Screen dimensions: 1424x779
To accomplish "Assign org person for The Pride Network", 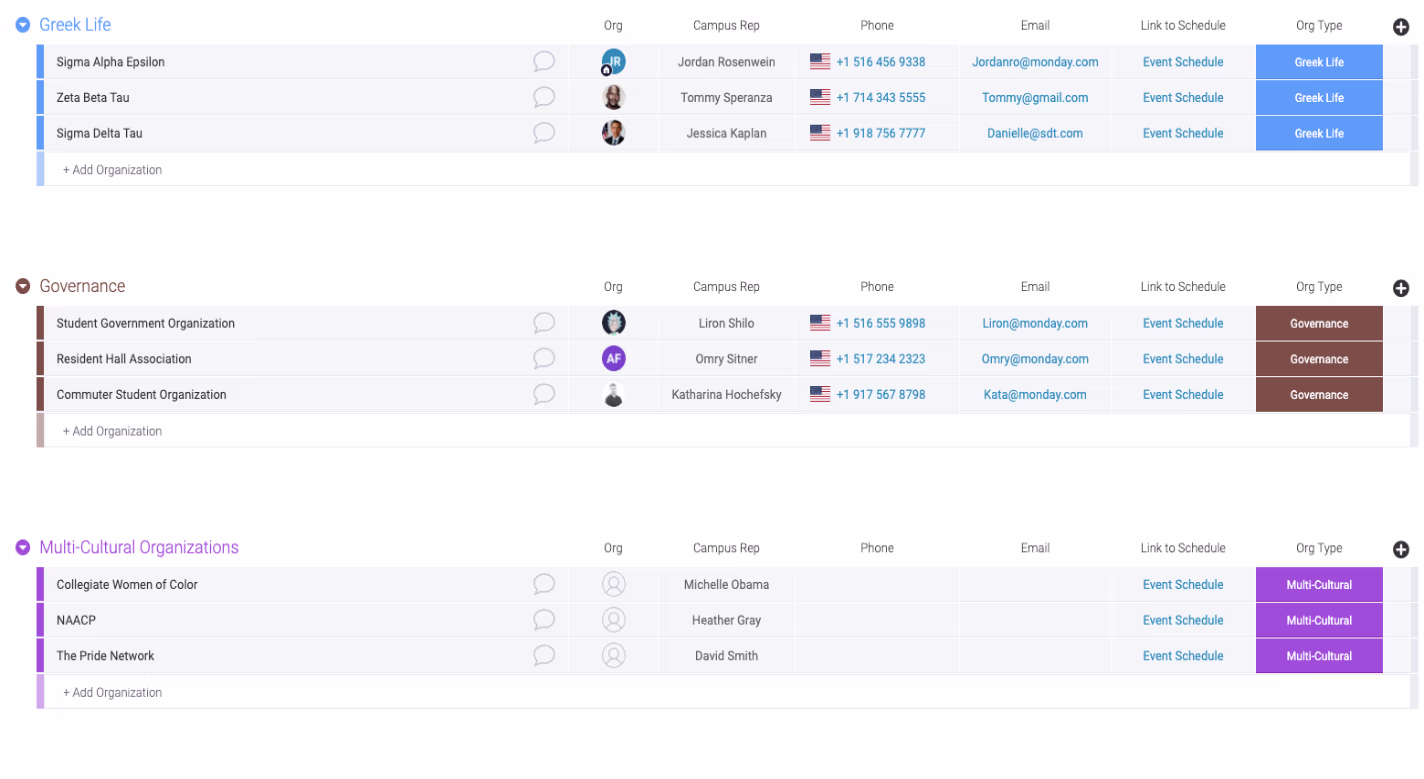I will tap(613, 656).
